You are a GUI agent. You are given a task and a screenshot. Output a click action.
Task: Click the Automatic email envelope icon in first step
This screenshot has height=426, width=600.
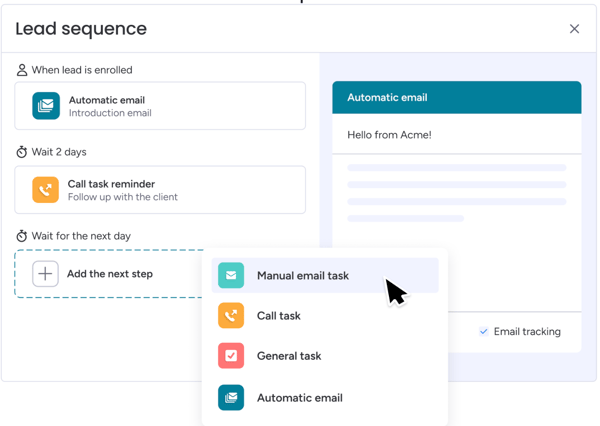coord(46,106)
